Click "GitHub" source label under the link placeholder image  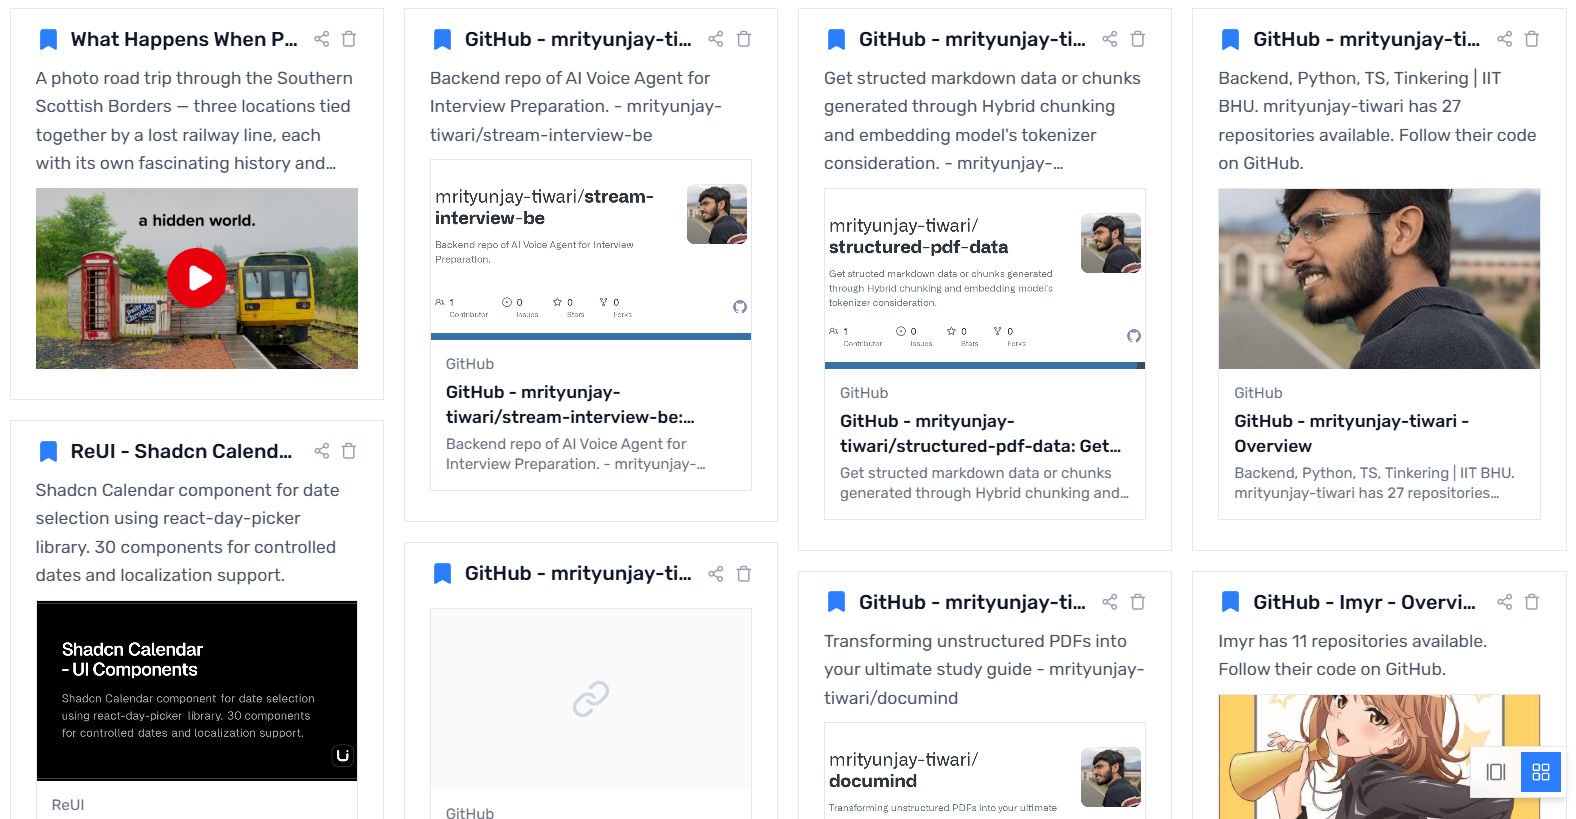pyautogui.click(x=470, y=813)
